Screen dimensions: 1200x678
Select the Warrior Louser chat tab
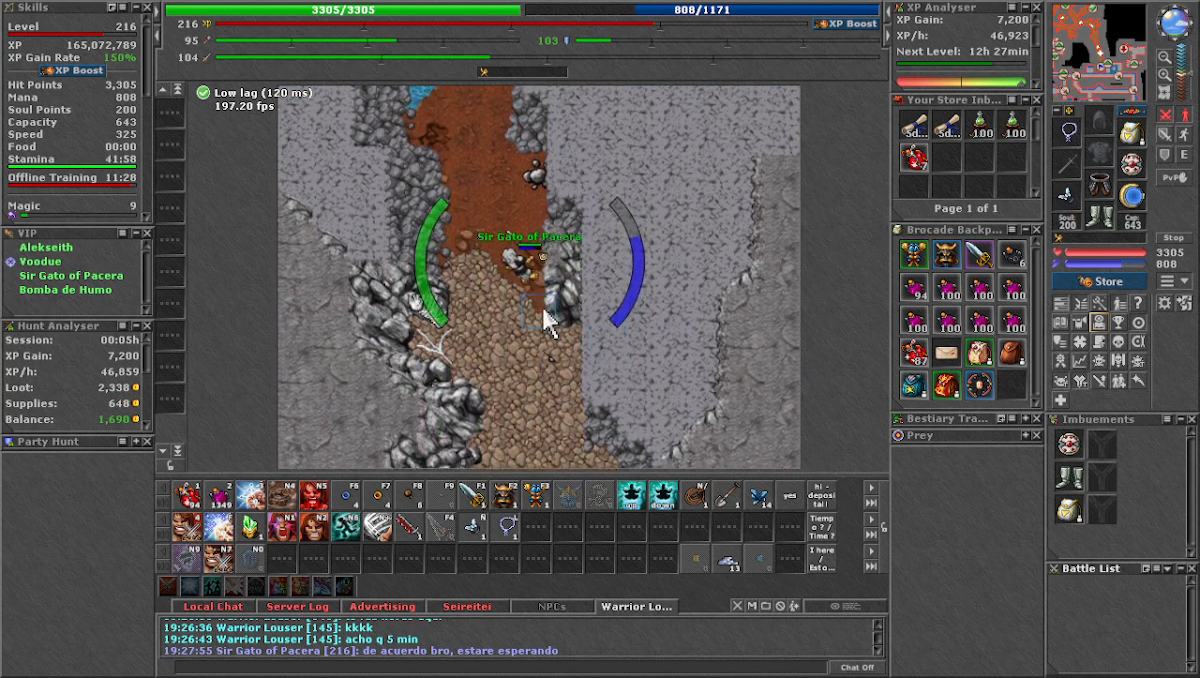(x=636, y=606)
